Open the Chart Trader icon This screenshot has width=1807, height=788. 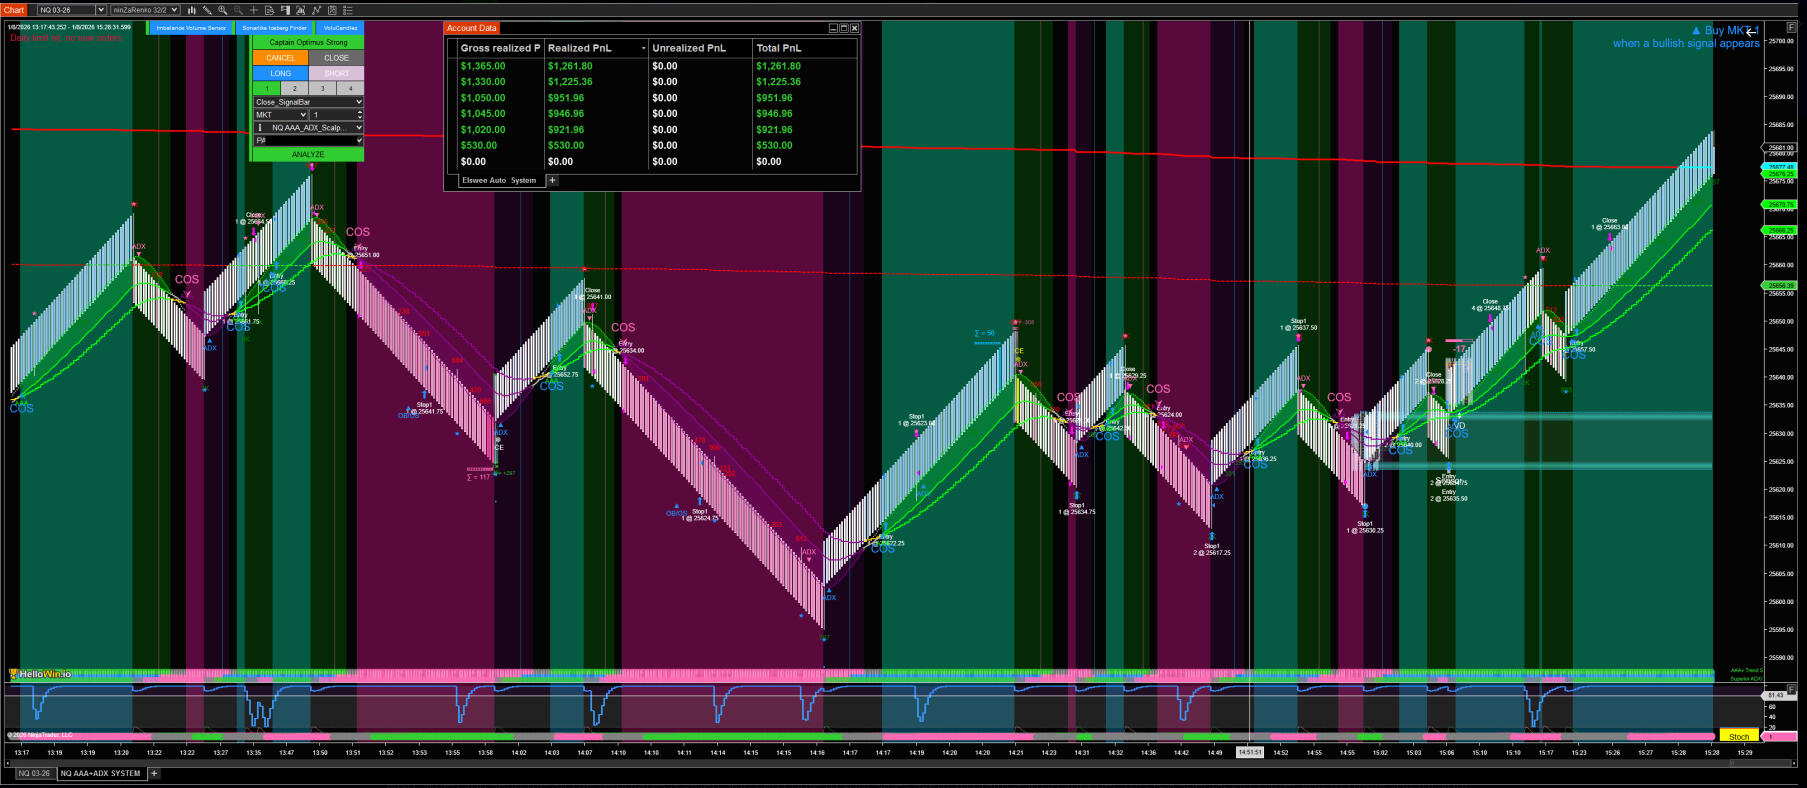285,10
